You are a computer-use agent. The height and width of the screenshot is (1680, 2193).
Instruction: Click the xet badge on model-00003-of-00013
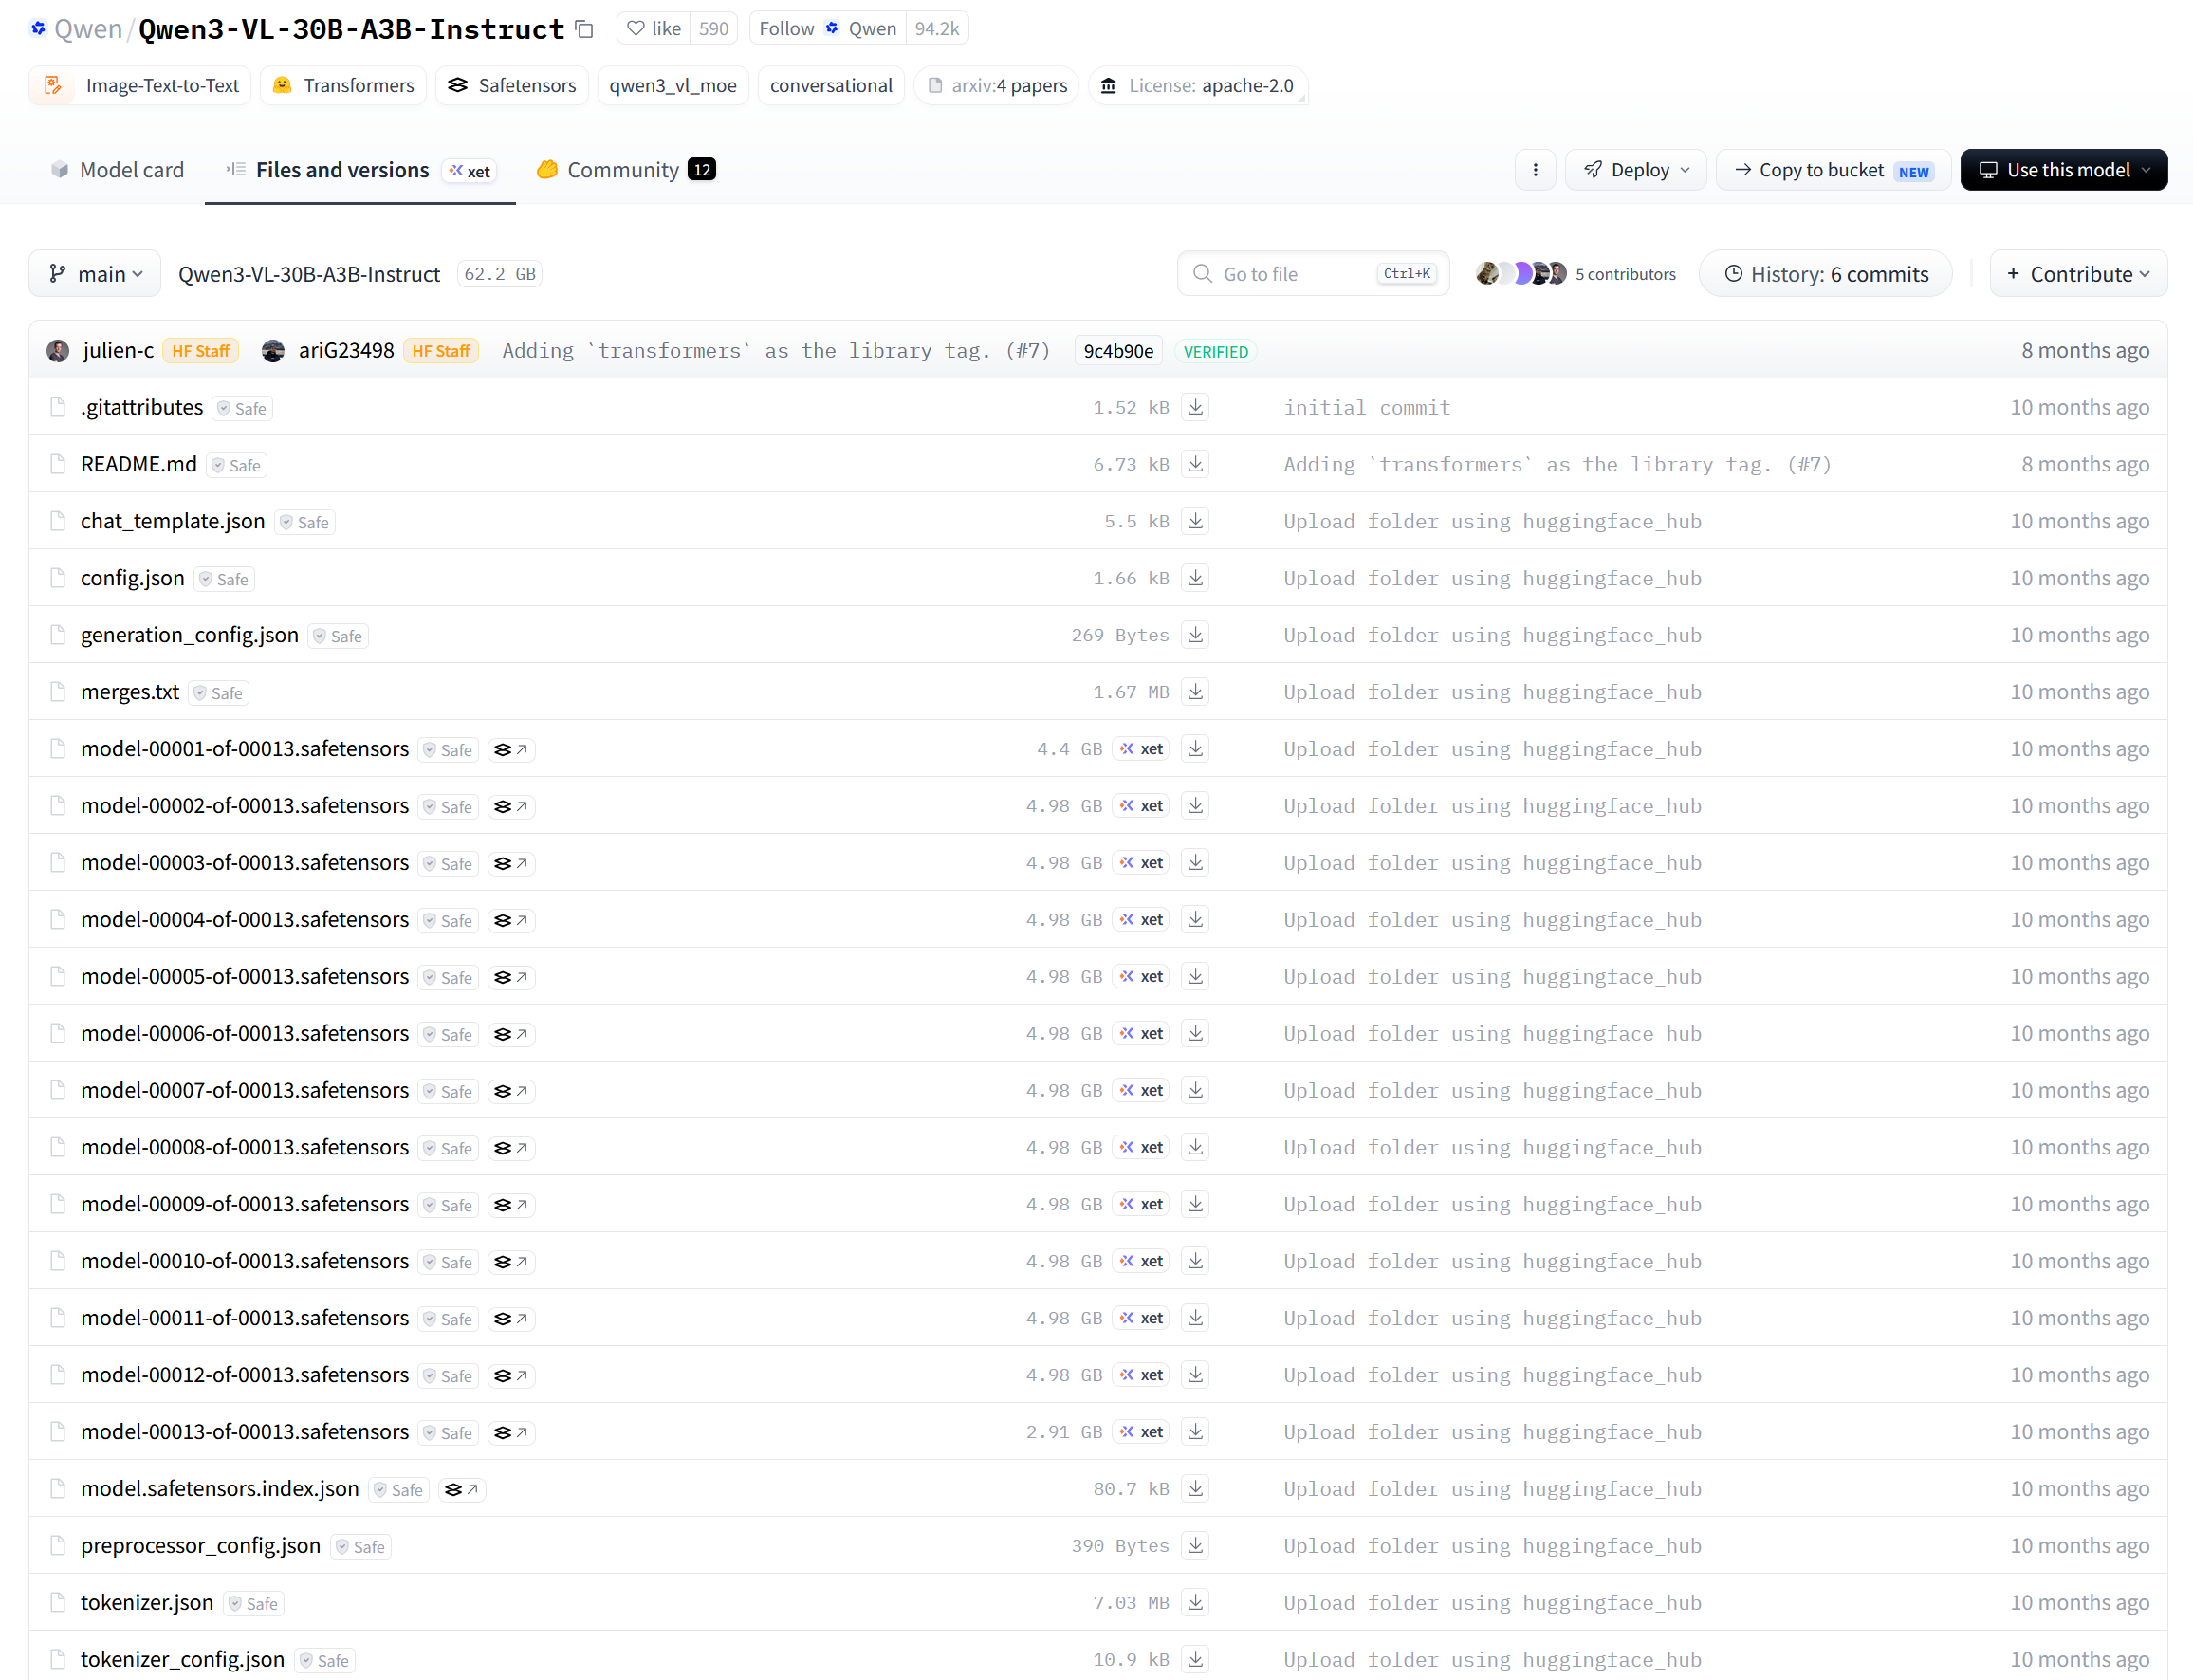click(1141, 863)
